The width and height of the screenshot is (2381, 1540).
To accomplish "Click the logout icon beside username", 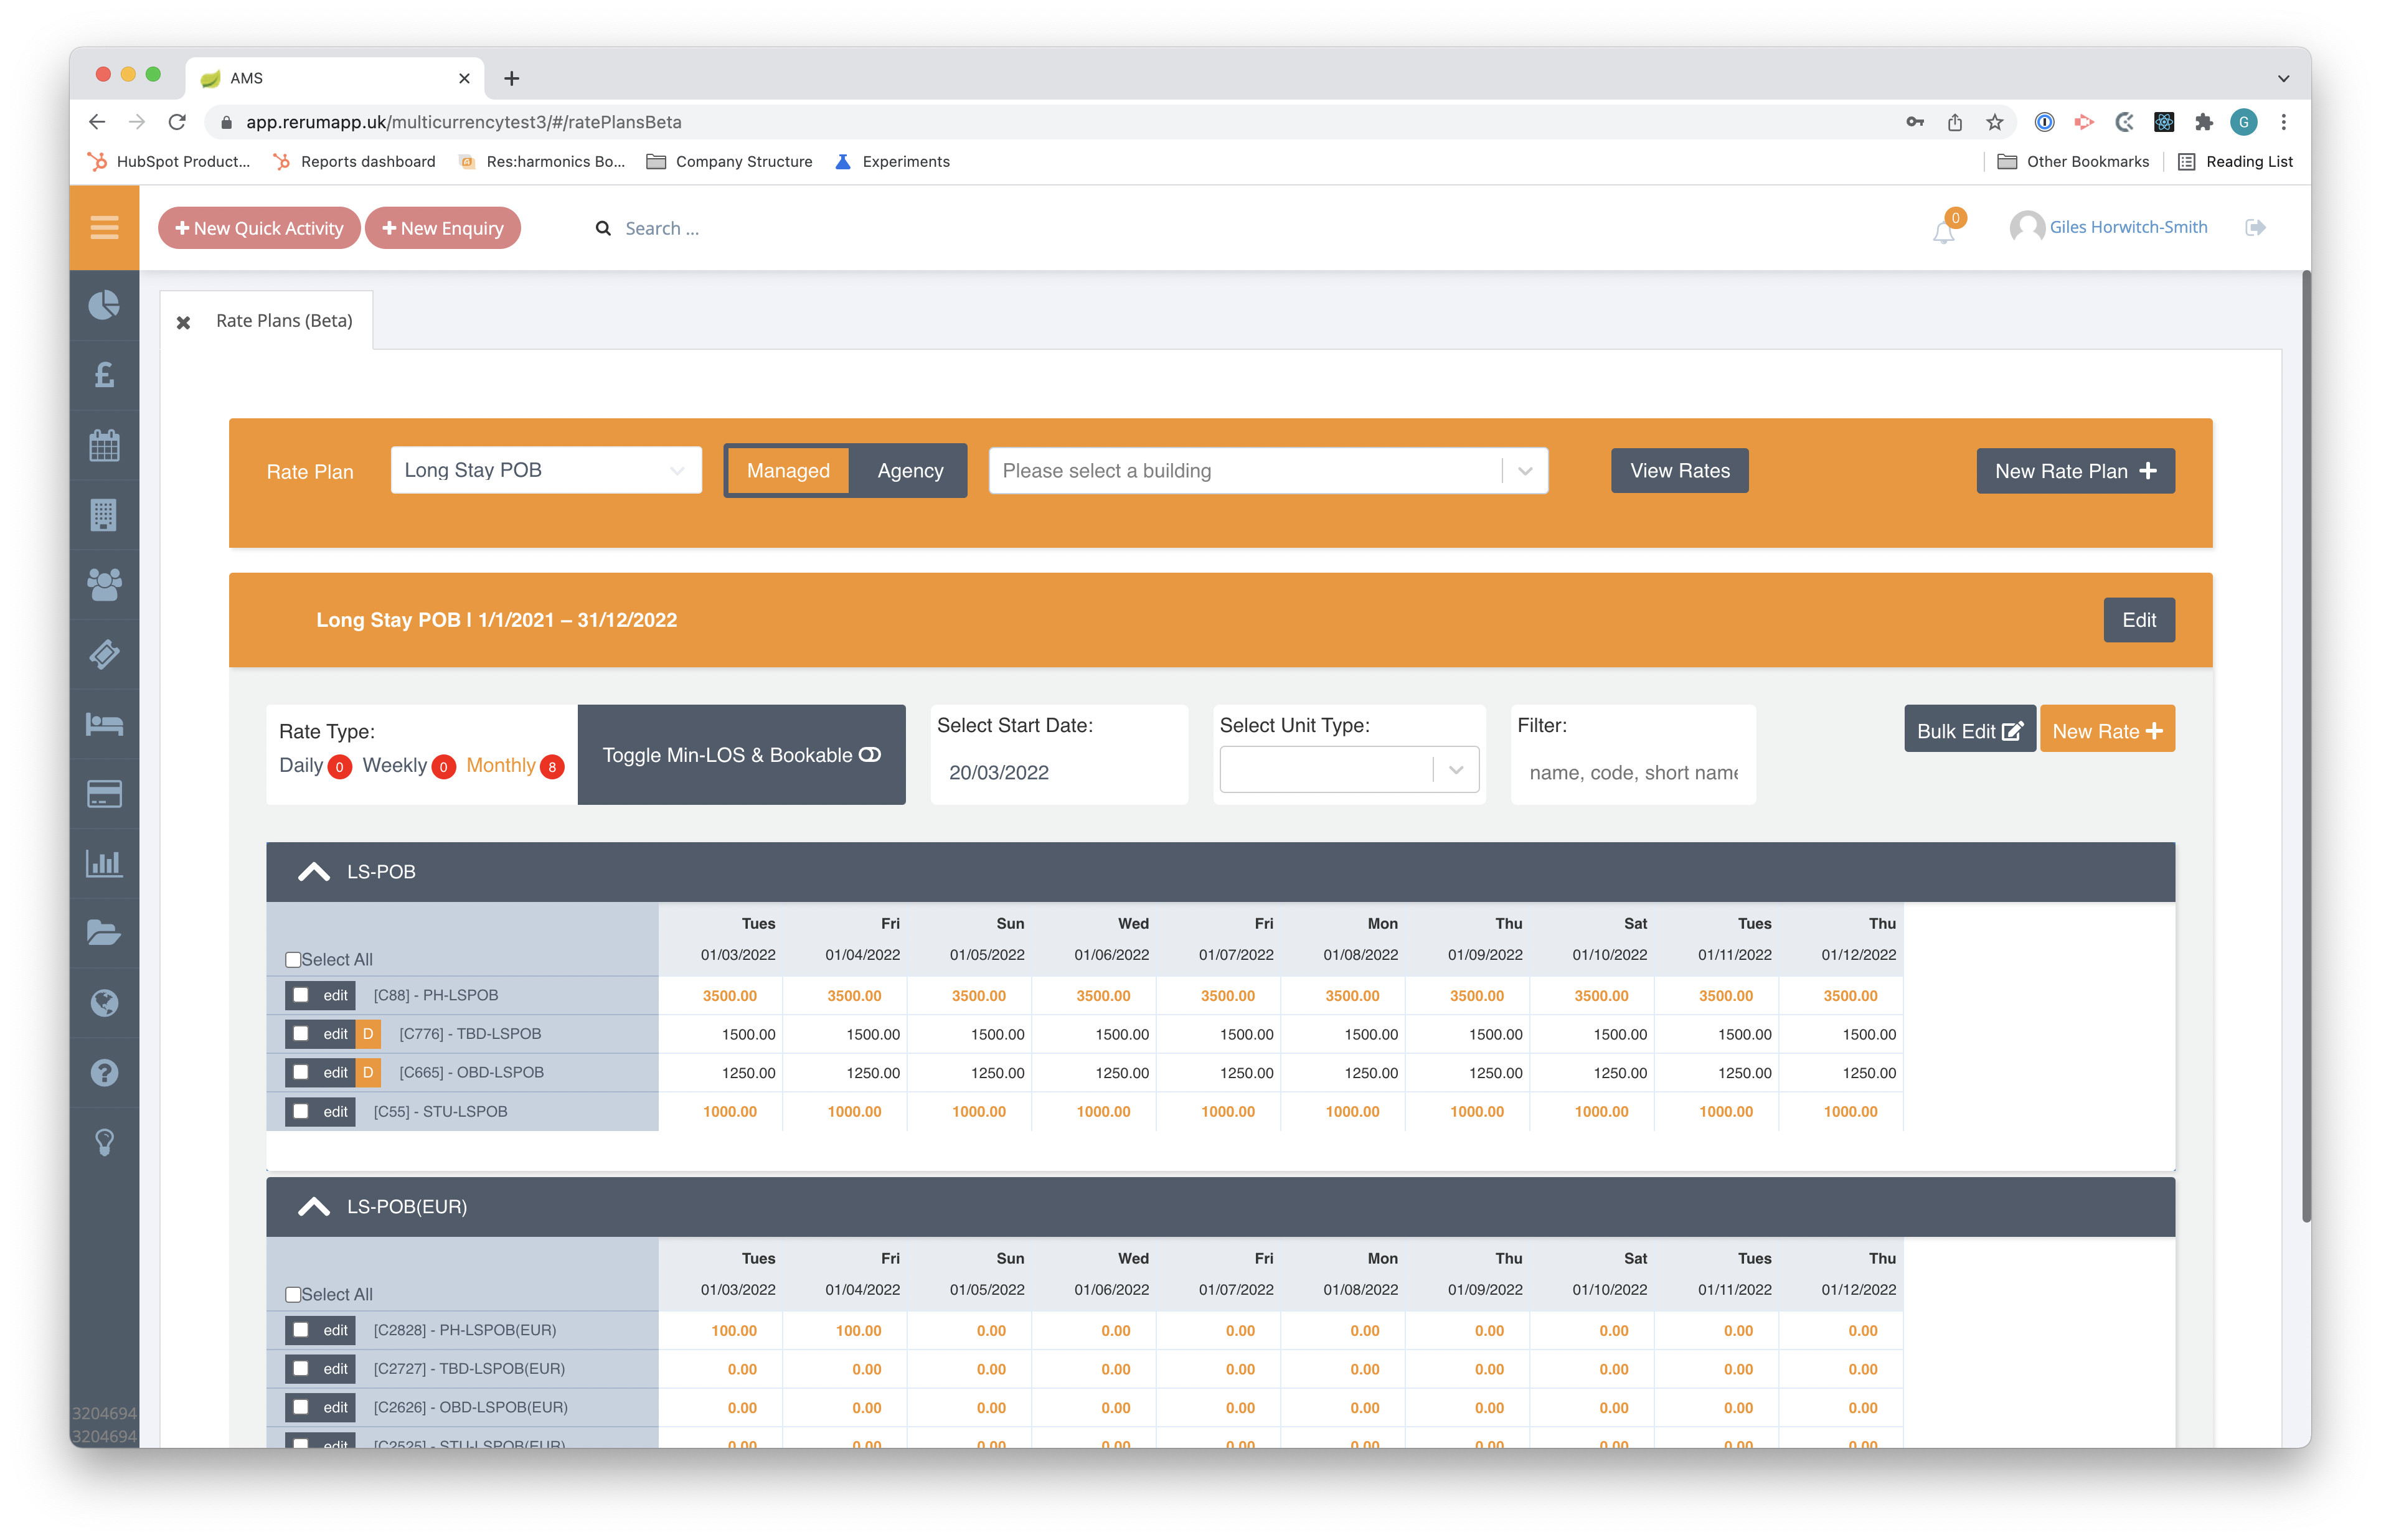I will click(2255, 228).
